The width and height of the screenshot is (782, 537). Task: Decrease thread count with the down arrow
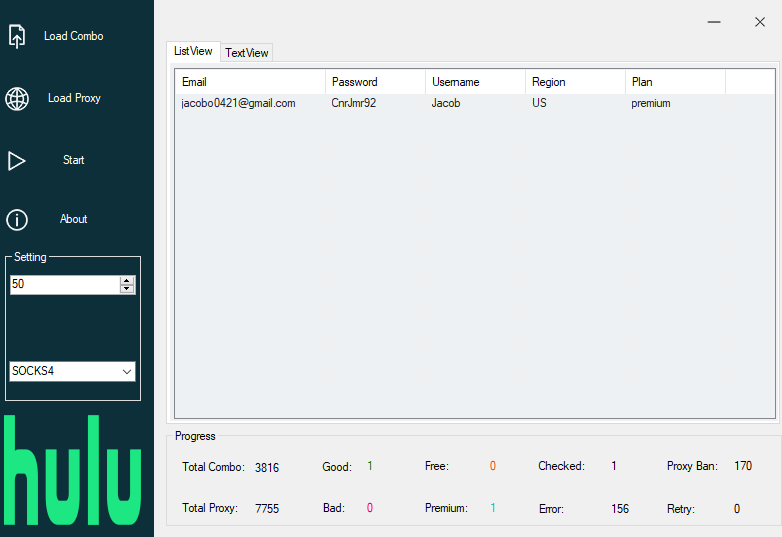click(x=127, y=289)
